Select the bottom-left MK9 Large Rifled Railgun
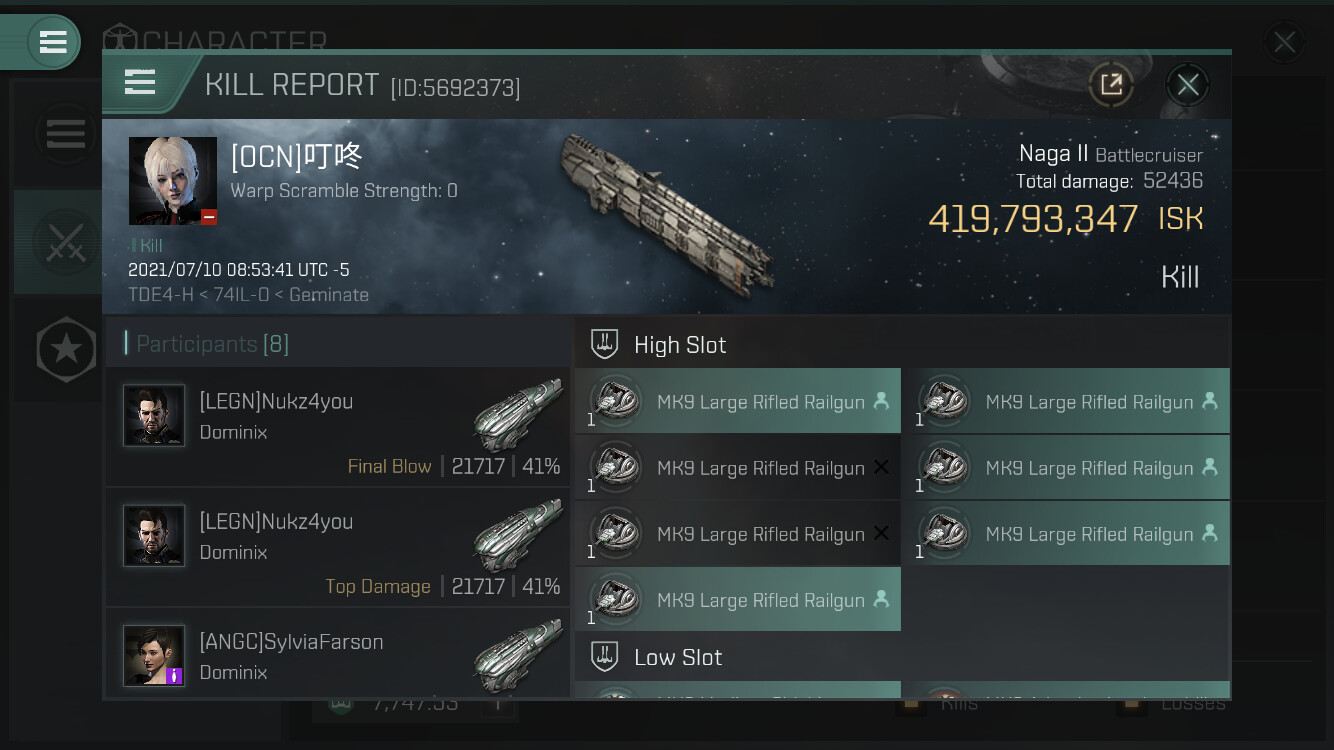 [738, 600]
